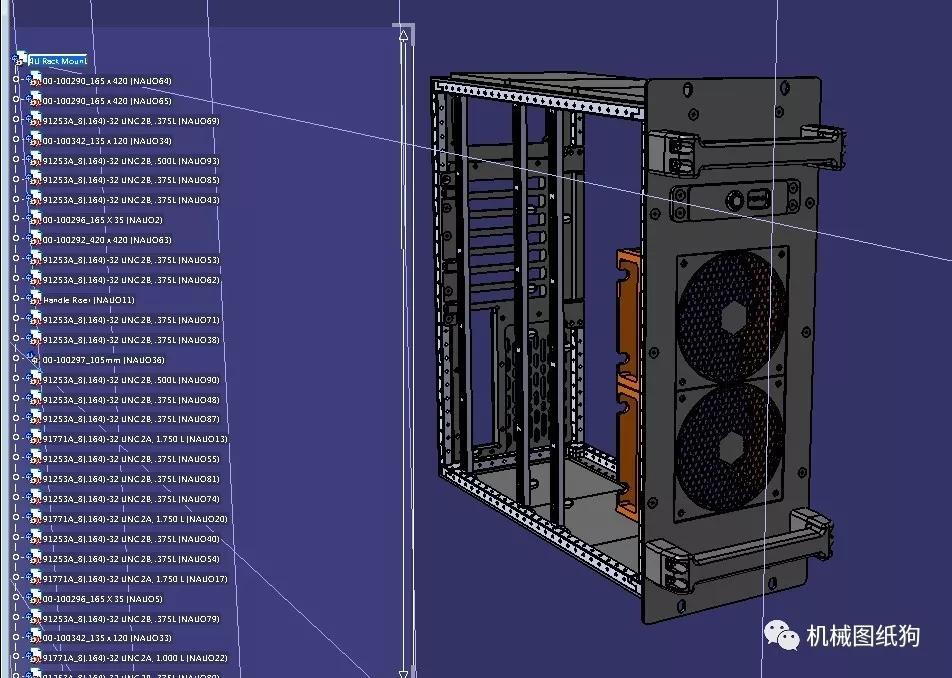Expand the 00-100342_135 x 120 (NAUO33) node

click(17, 639)
